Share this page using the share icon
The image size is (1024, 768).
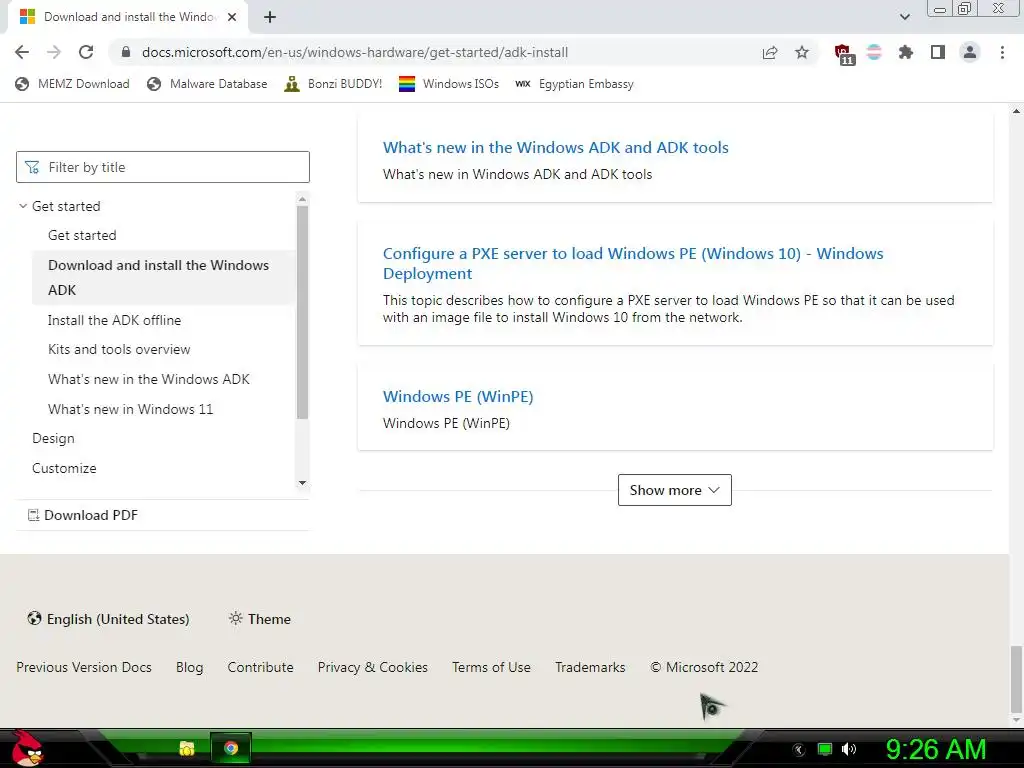770,52
